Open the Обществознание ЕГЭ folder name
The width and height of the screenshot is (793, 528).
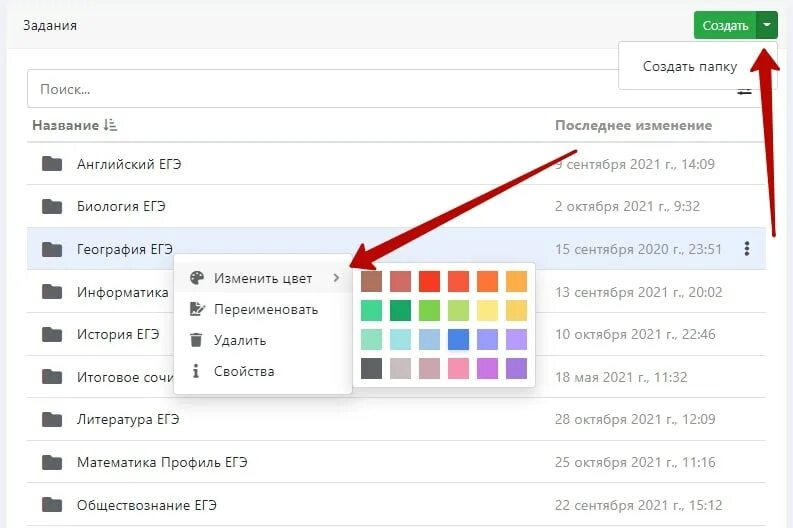(x=147, y=505)
